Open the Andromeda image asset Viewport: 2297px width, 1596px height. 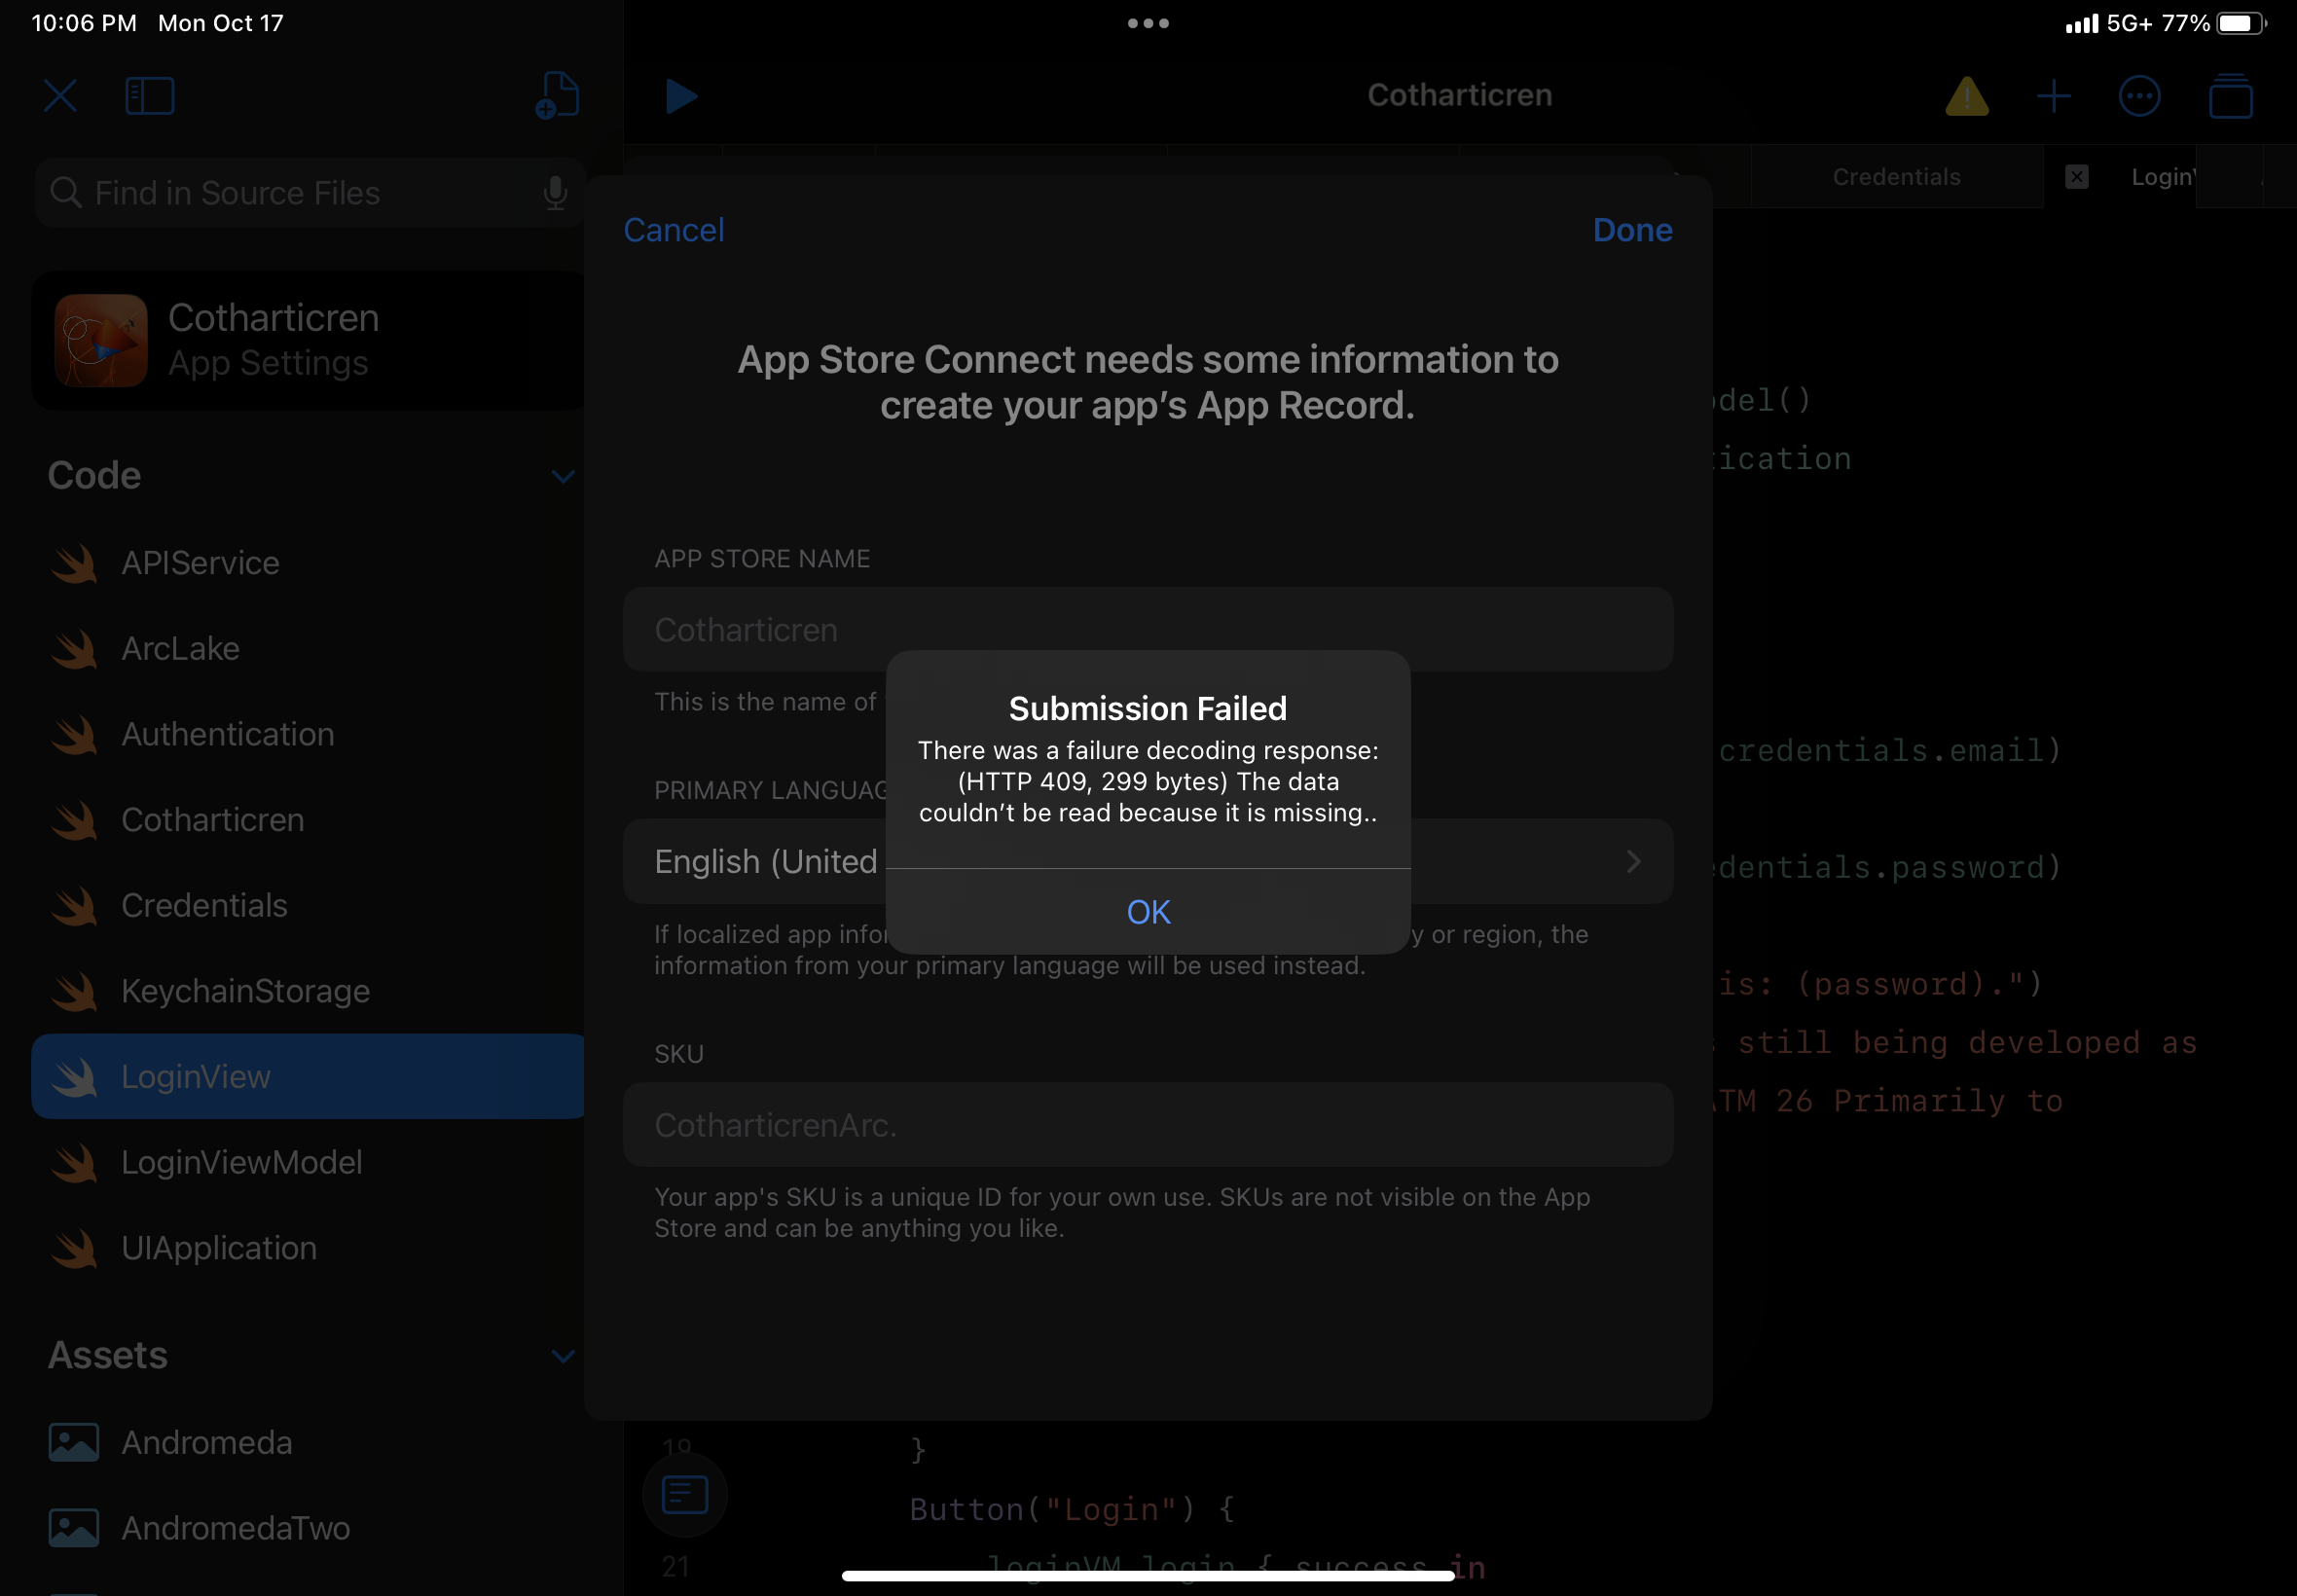[308, 1442]
